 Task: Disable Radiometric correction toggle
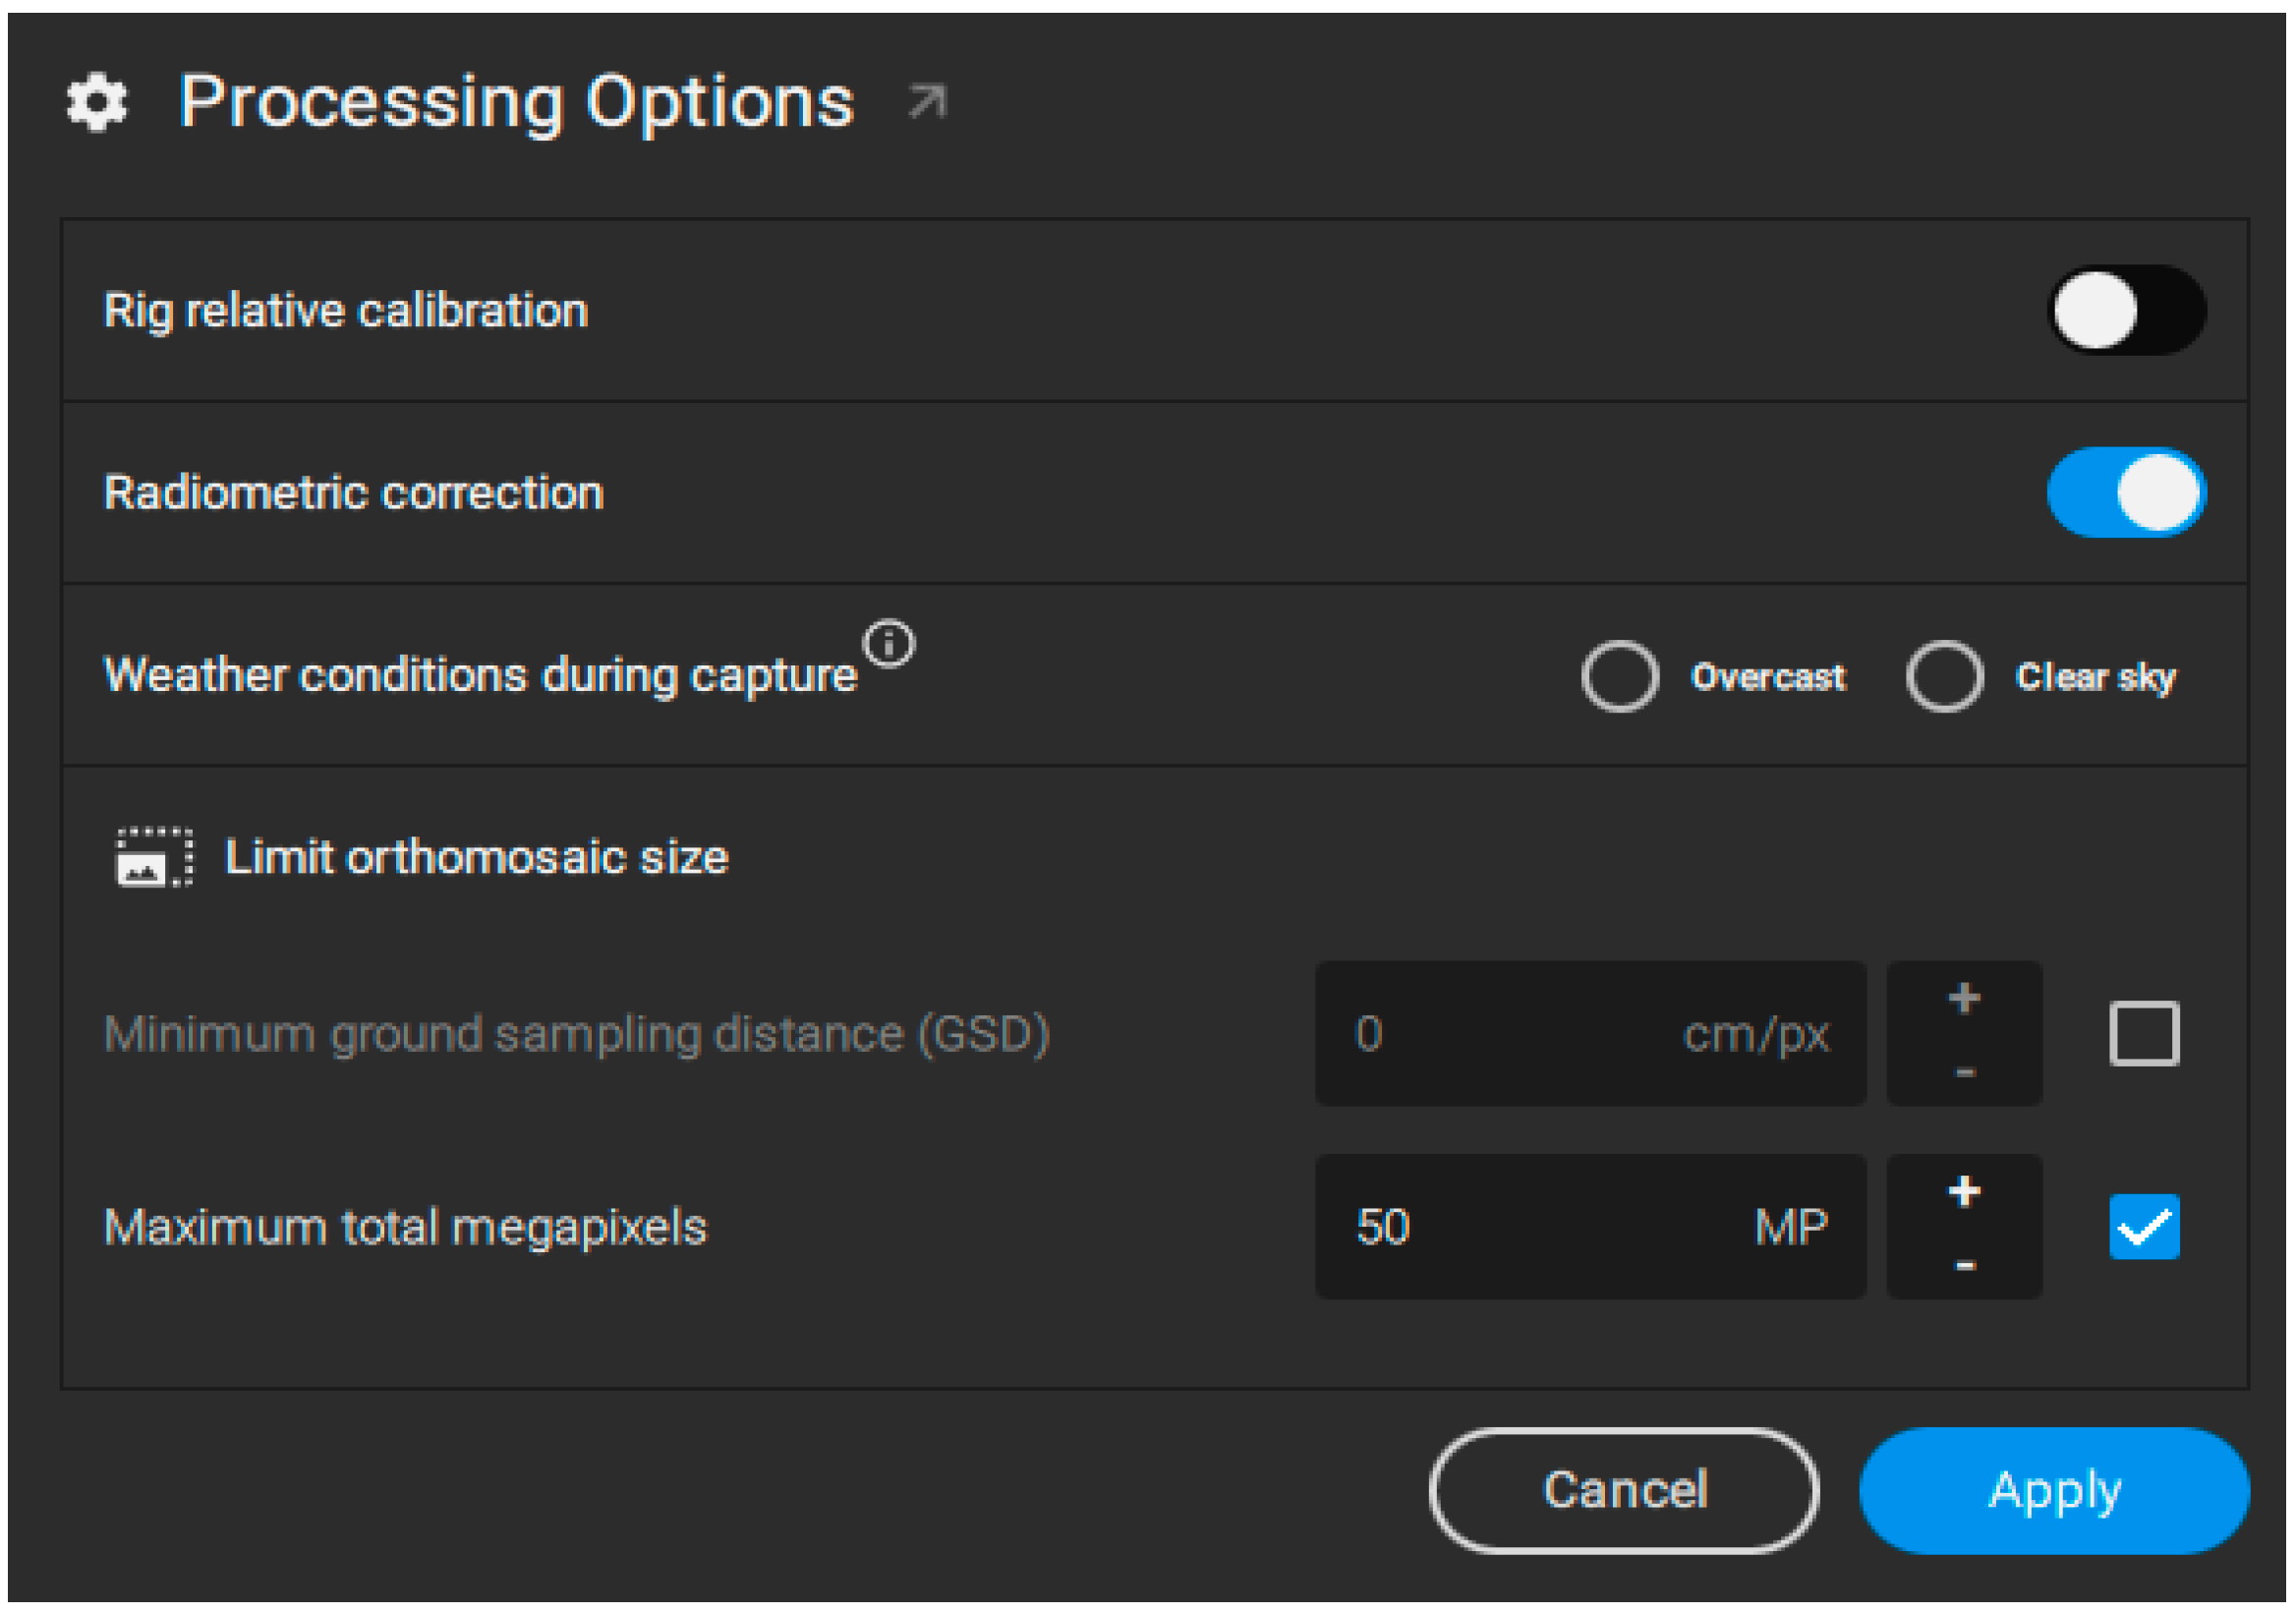2126,492
